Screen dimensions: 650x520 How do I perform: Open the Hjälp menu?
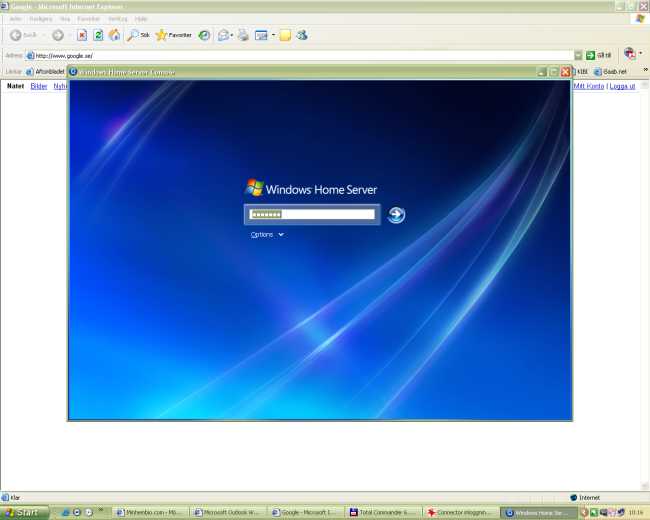(x=141, y=19)
